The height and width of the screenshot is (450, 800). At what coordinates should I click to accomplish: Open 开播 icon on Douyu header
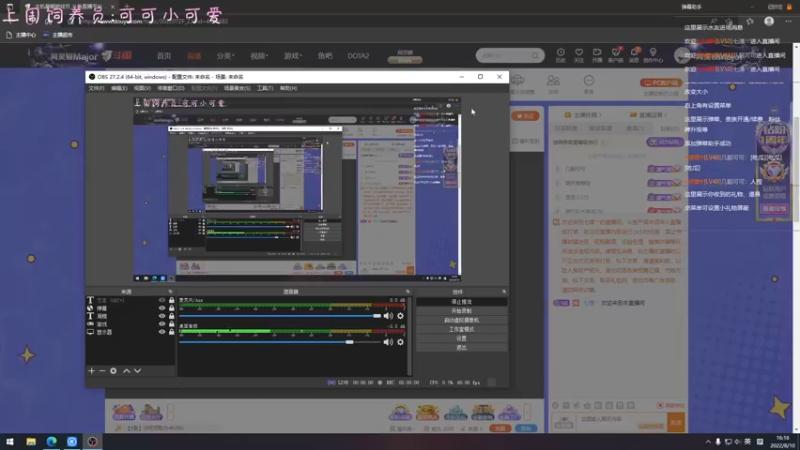click(597, 55)
